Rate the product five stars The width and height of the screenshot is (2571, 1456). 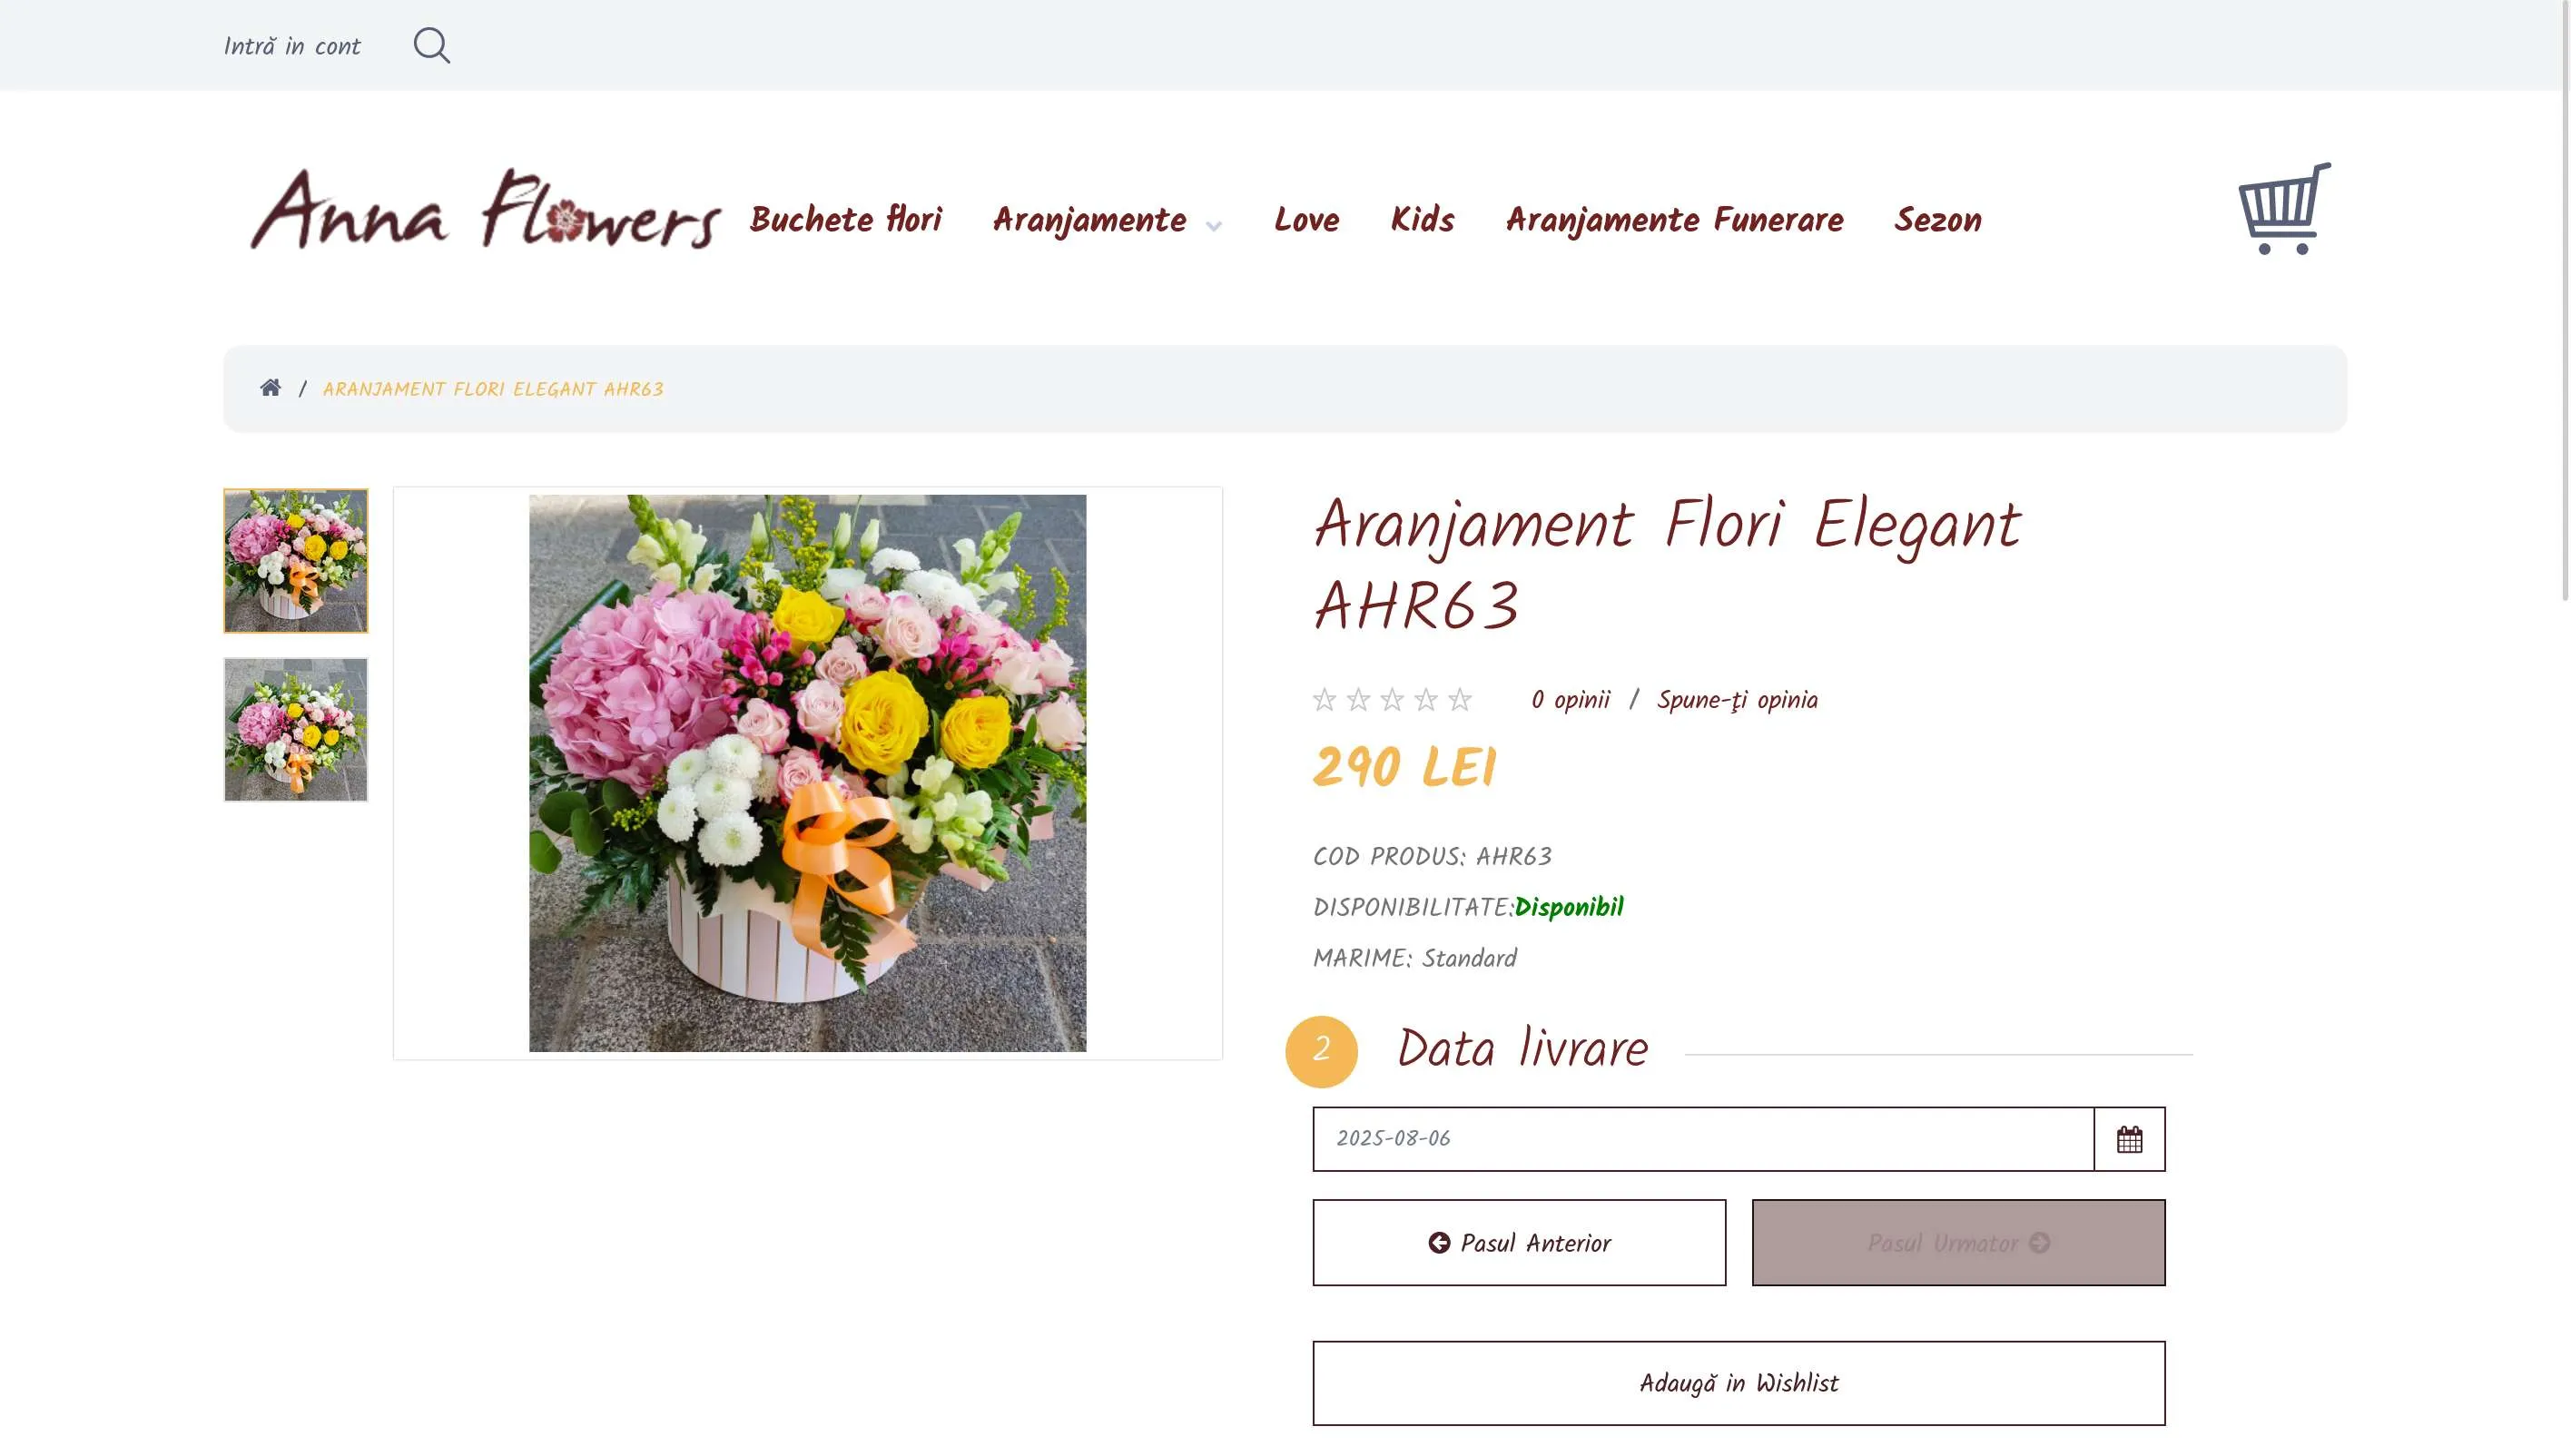tap(1460, 700)
